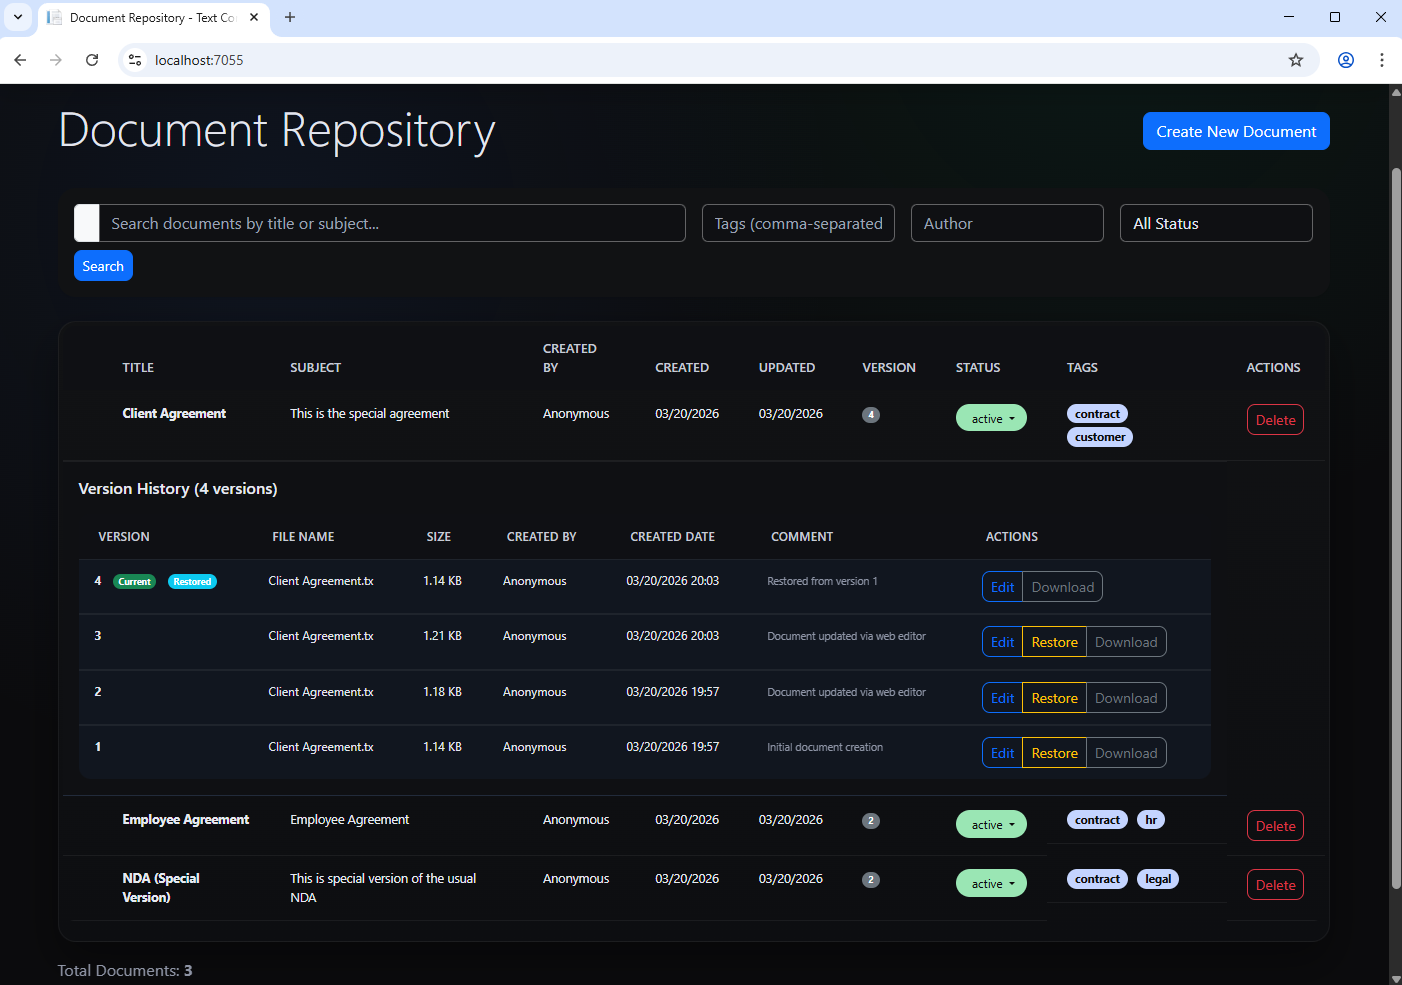Click the site info icon in address bar
1402x985 pixels.
coord(134,60)
